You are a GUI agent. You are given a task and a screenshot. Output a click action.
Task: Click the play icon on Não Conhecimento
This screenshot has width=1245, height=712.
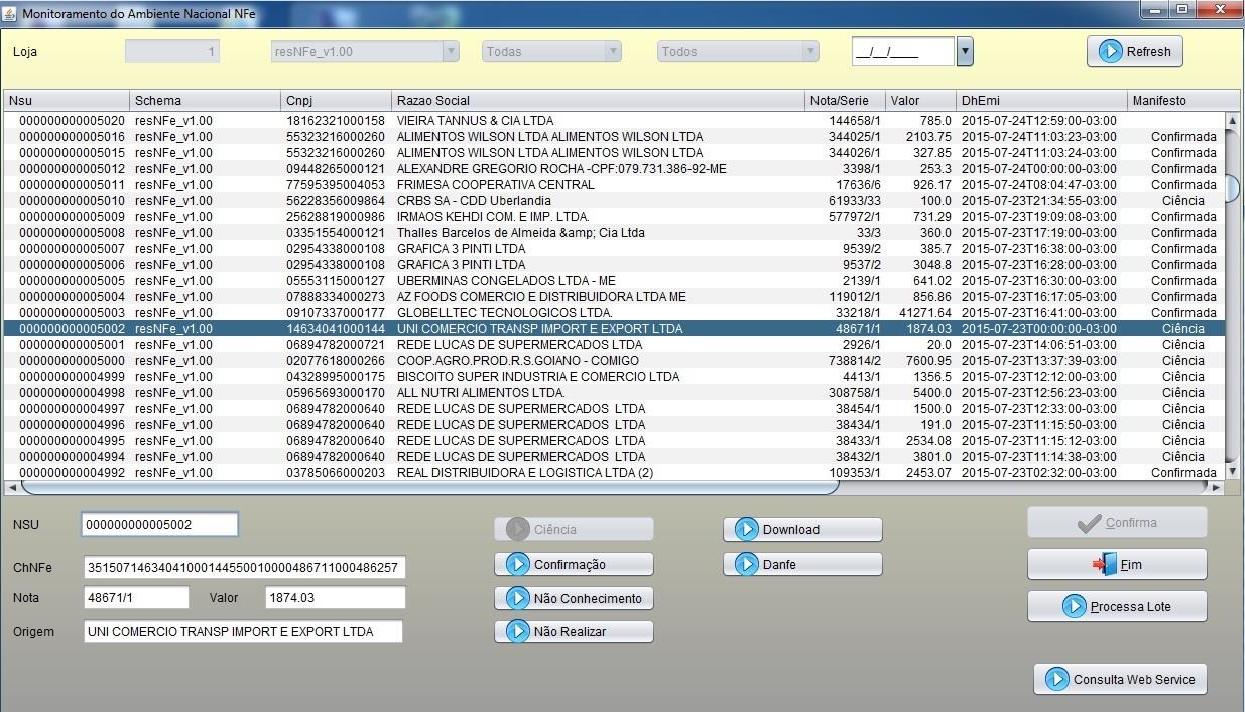pyautogui.click(x=517, y=598)
